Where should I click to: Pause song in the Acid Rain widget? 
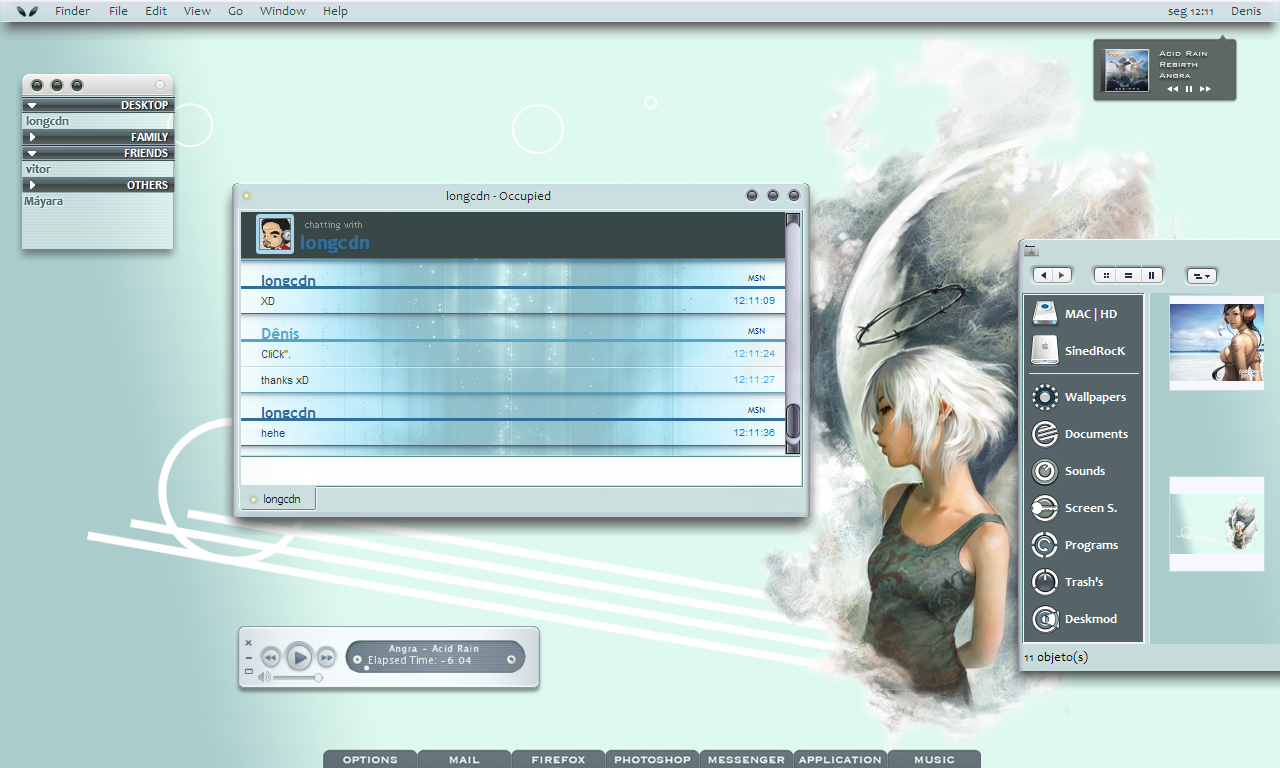pos(1189,89)
